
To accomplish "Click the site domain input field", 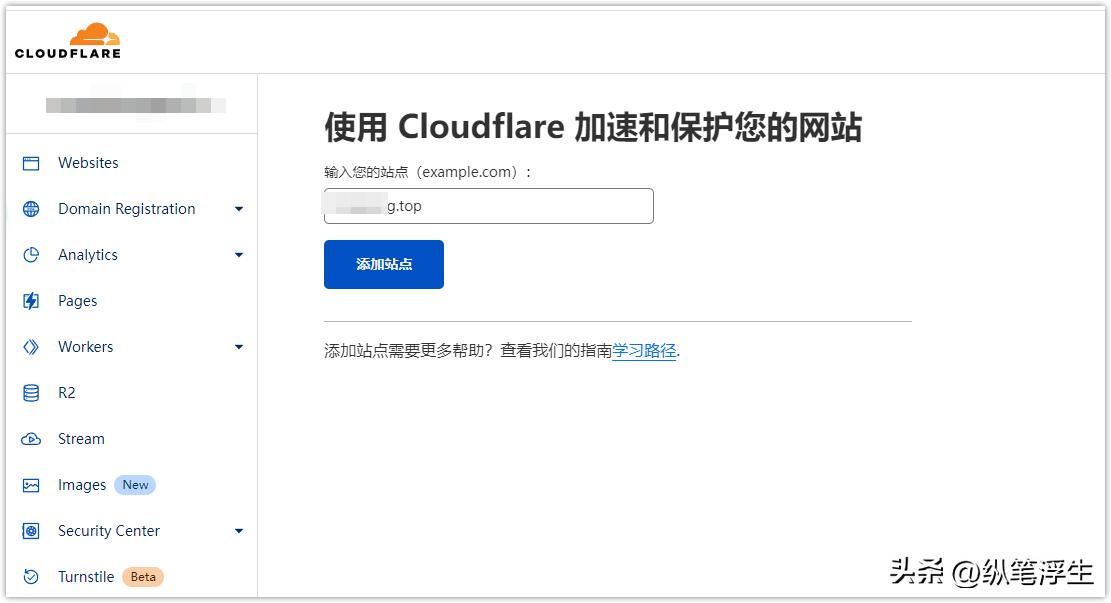I will (x=488, y=206).
